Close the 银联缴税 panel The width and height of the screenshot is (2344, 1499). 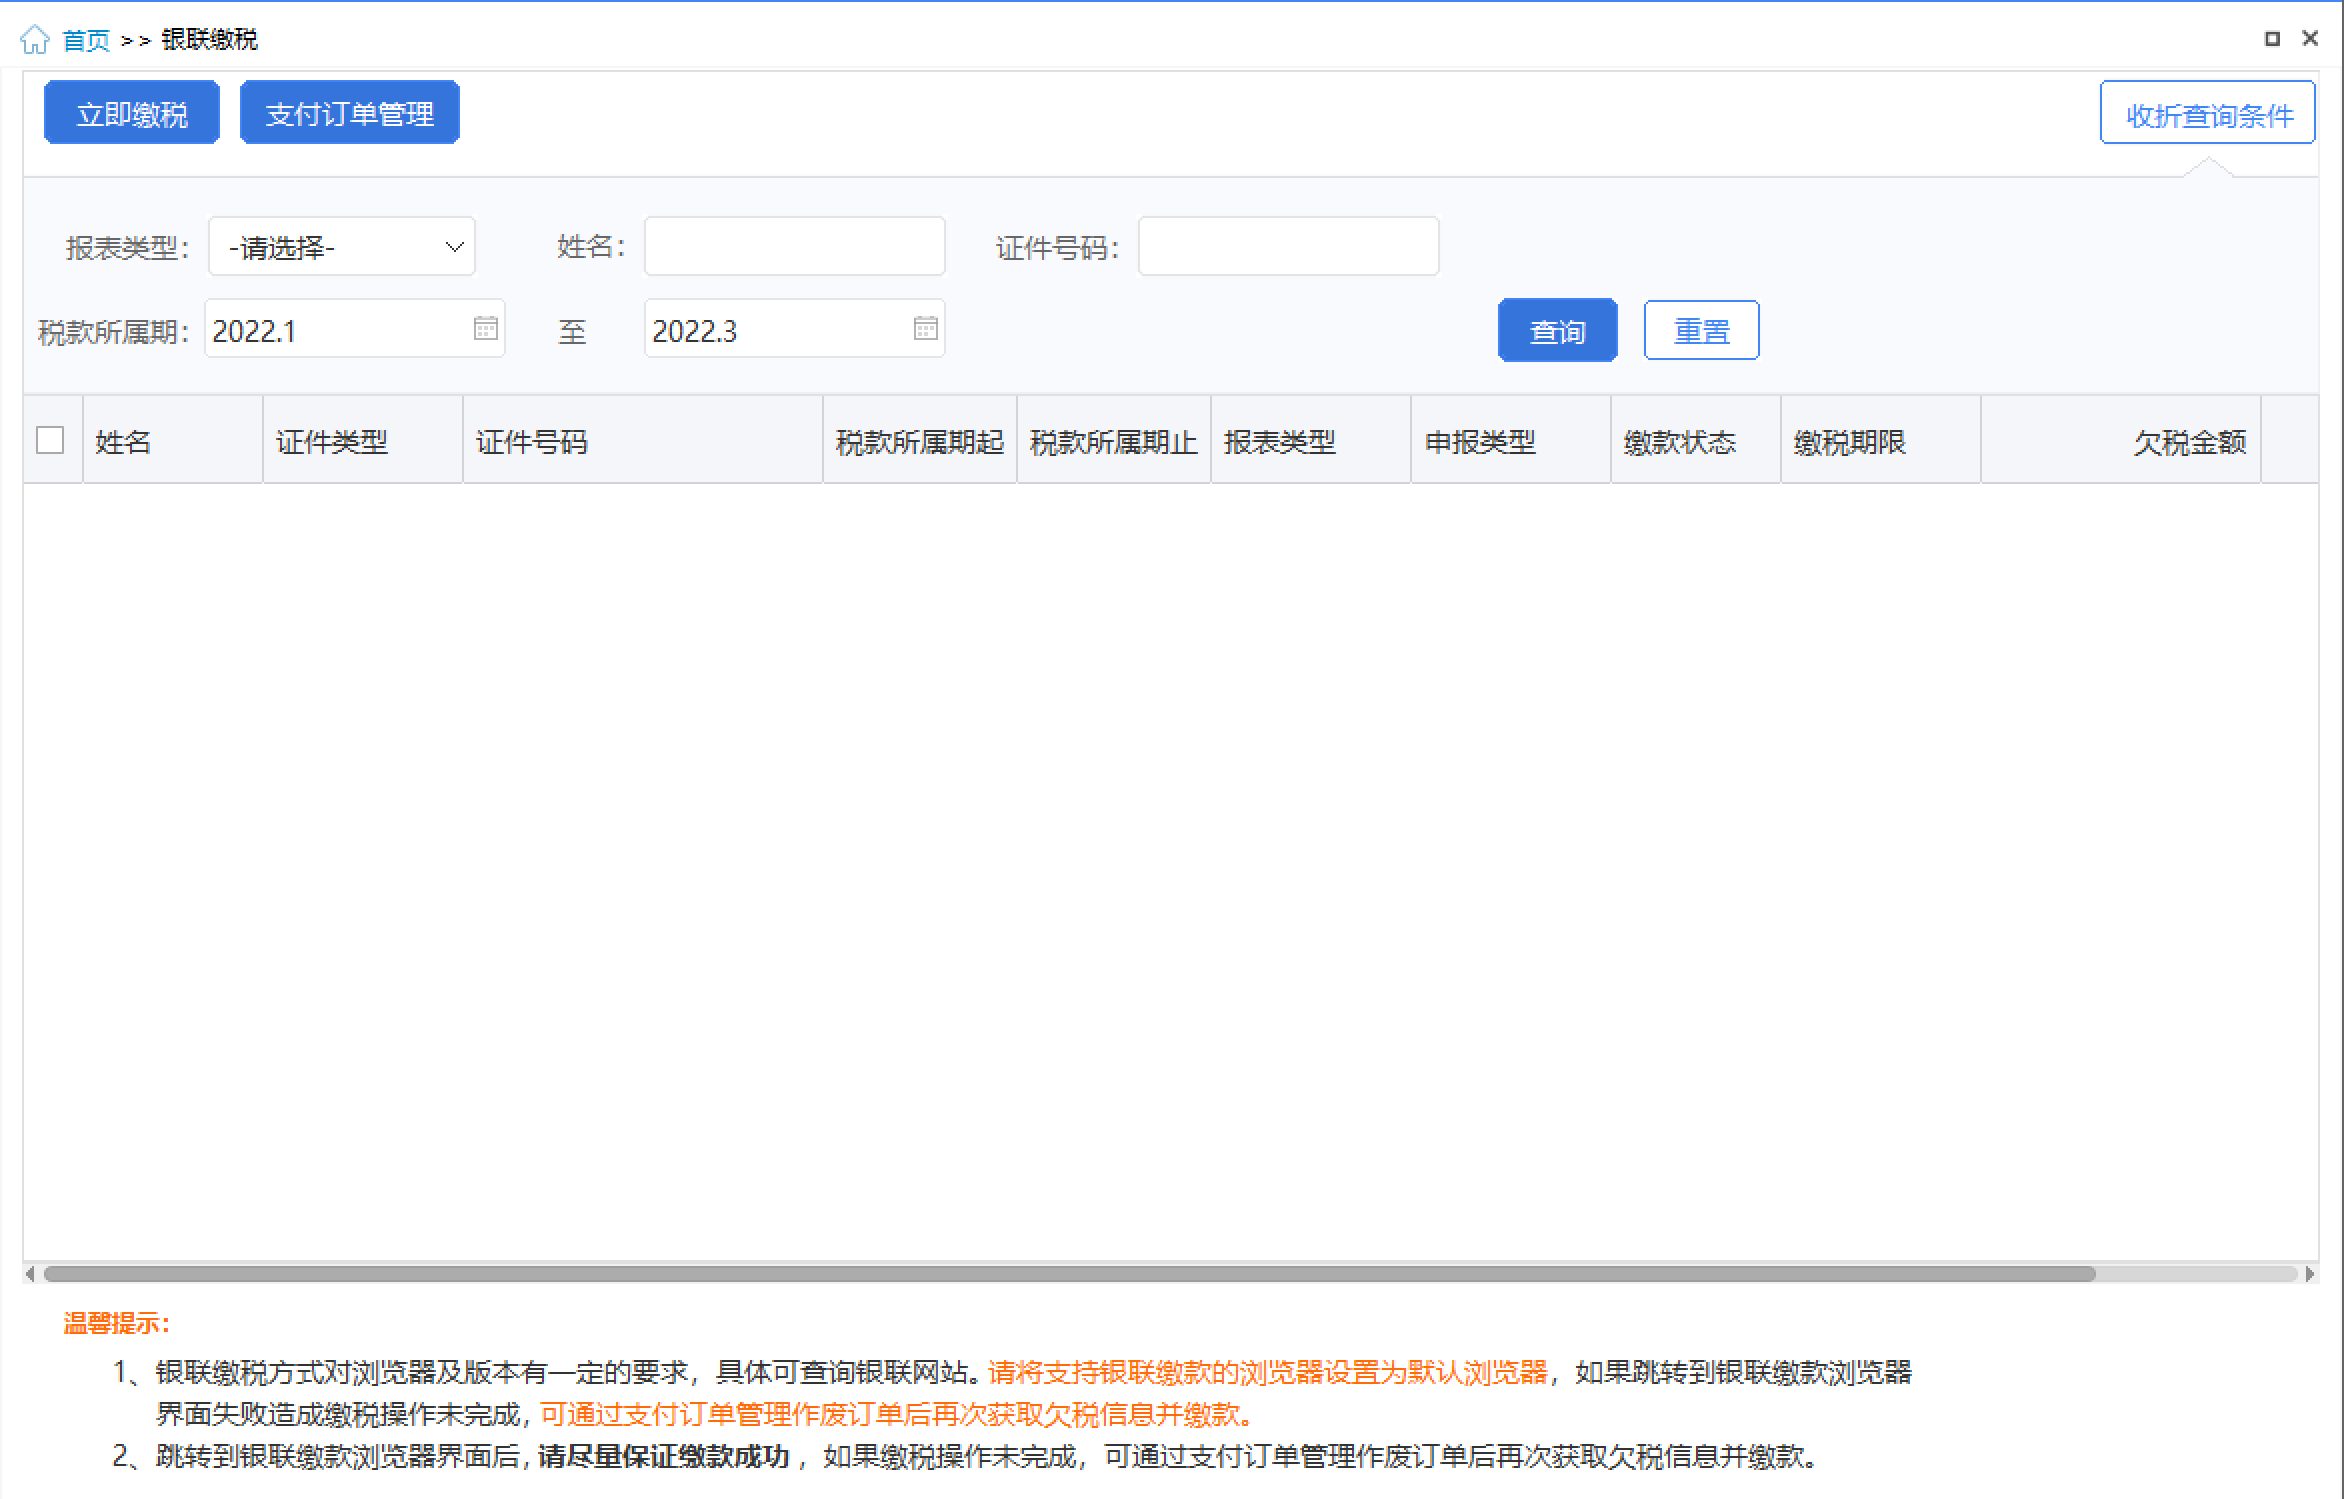[x=2310, y=39]
